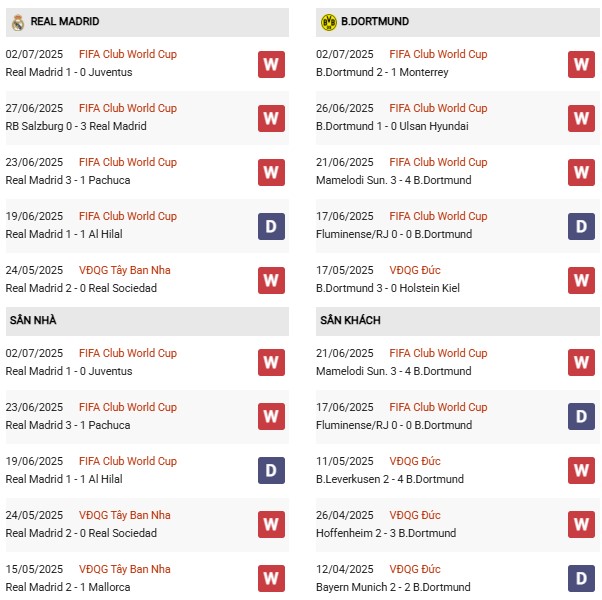Open VĐQG Tây Ban Nha link above Mallorca match
Screen dimensions: 602x600
pyautogui.click(x=125, y=569)
